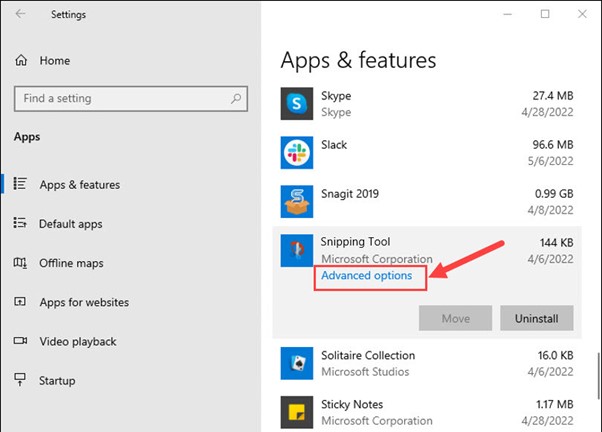Viewport: 602px width, 432px height.
Task: Select the Default apps sidebar icon
Action: tap(20, 223)
